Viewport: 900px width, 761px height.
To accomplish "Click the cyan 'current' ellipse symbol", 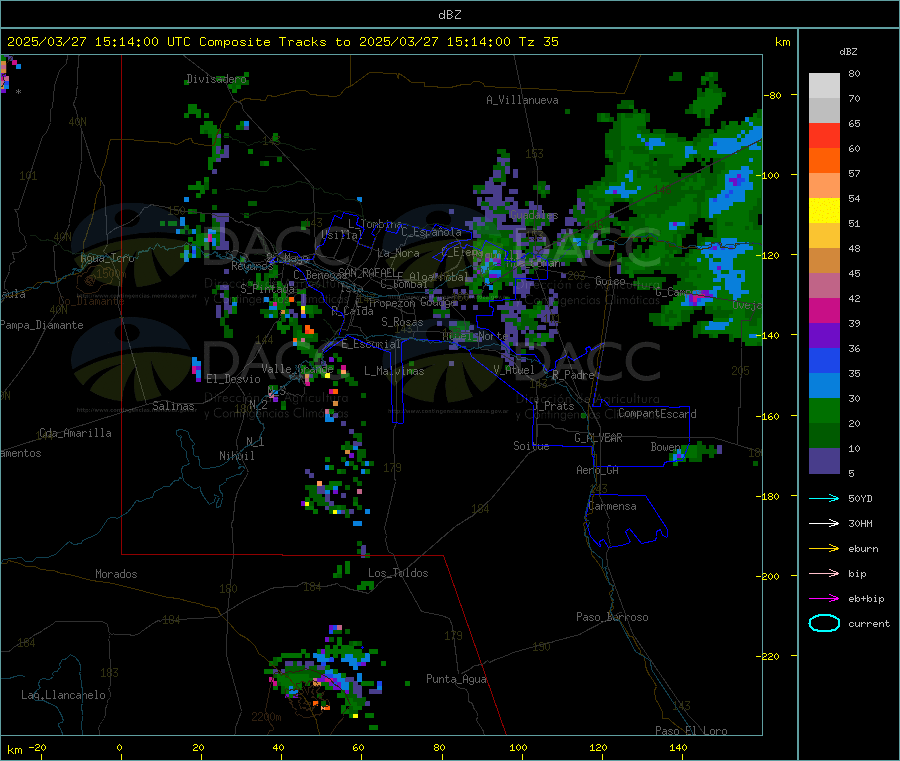I will 824,623.
